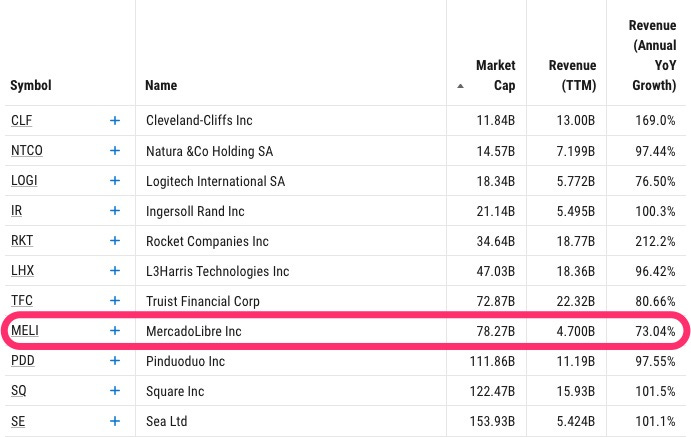691x437 pixels.
Task: Select Ingersoll Rand Inc name
Action: tap(195, 211)
